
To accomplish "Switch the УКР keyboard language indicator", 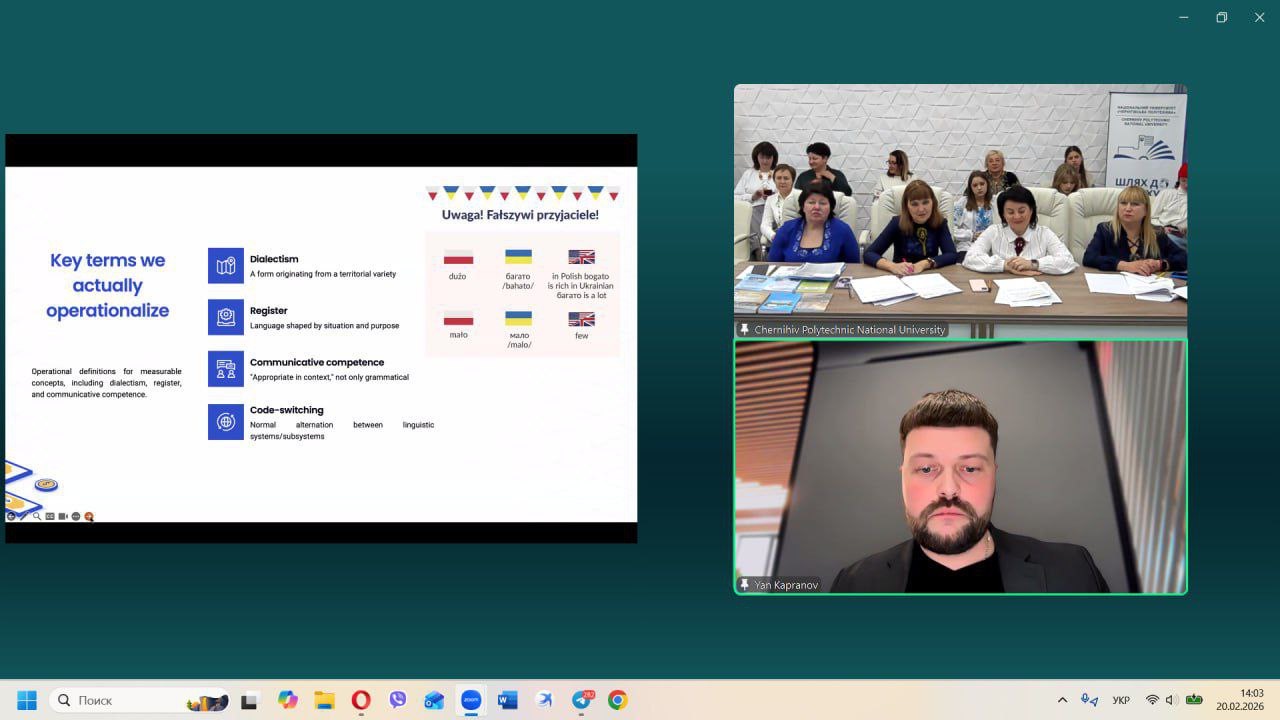I will (1121, 700).
